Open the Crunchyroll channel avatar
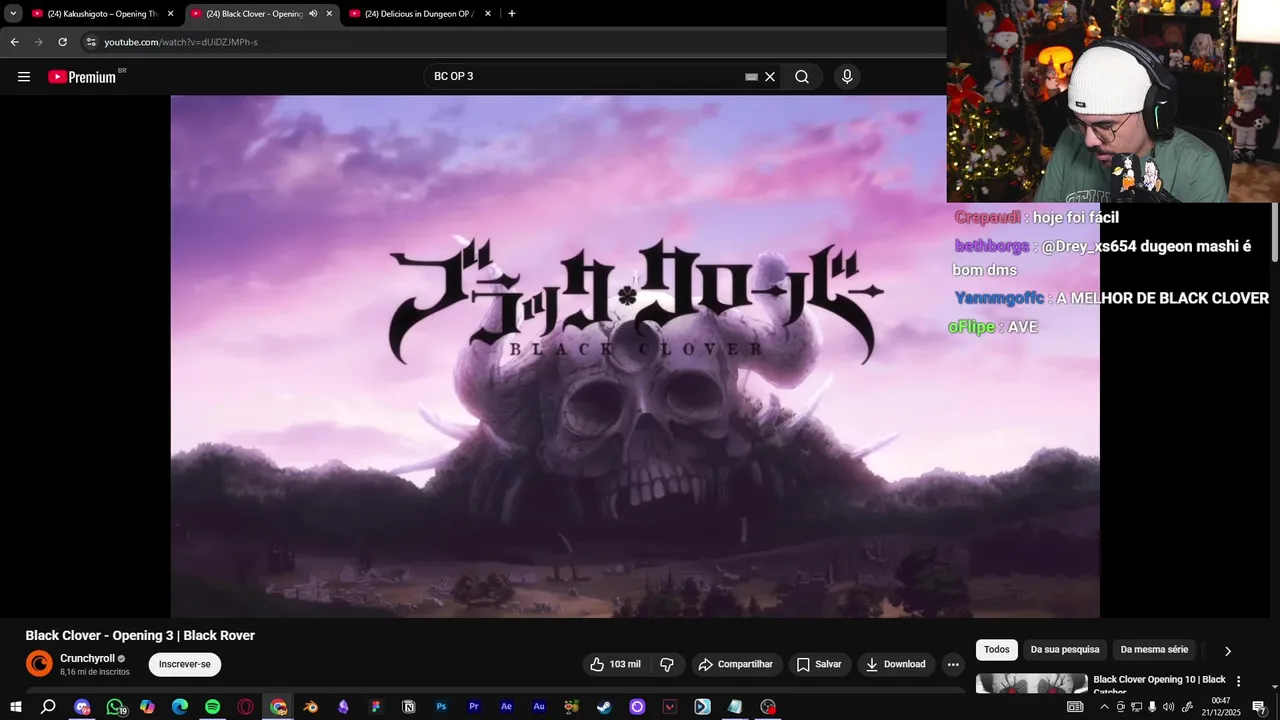Viewport: 1280px width, 720px height. [x=39, y=663]
